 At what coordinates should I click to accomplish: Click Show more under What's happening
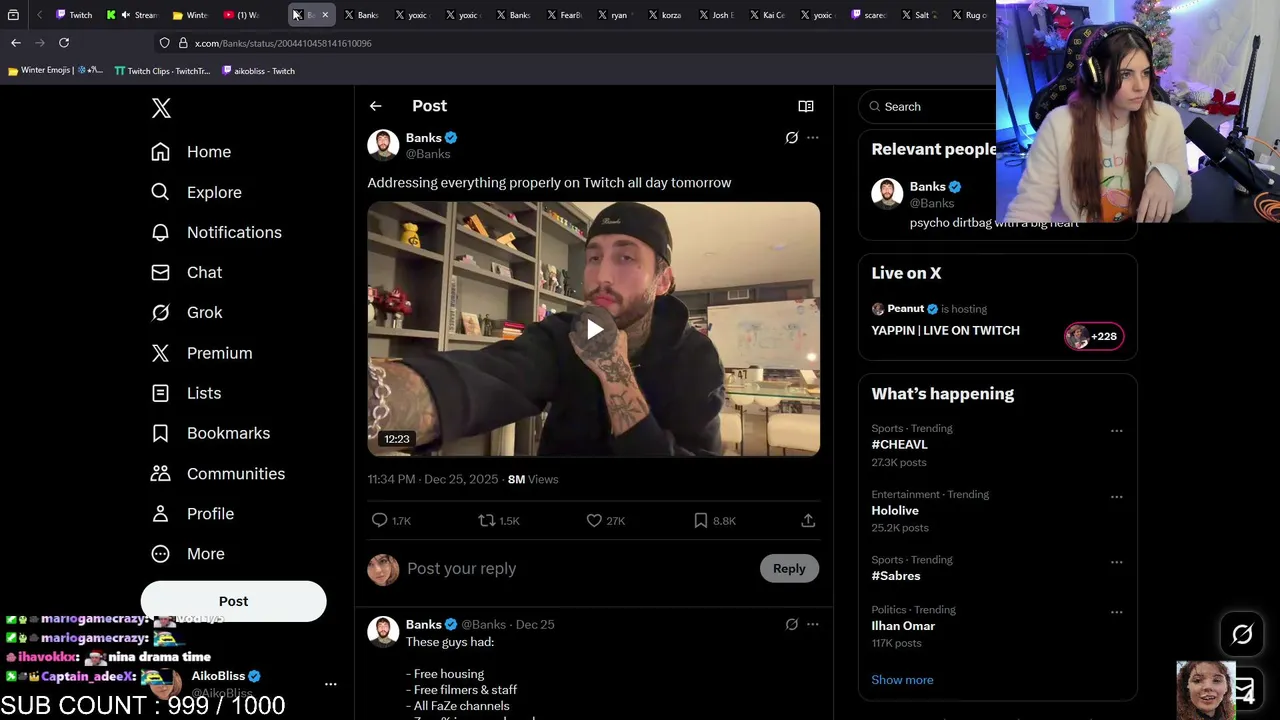click(x=902, y=680)
